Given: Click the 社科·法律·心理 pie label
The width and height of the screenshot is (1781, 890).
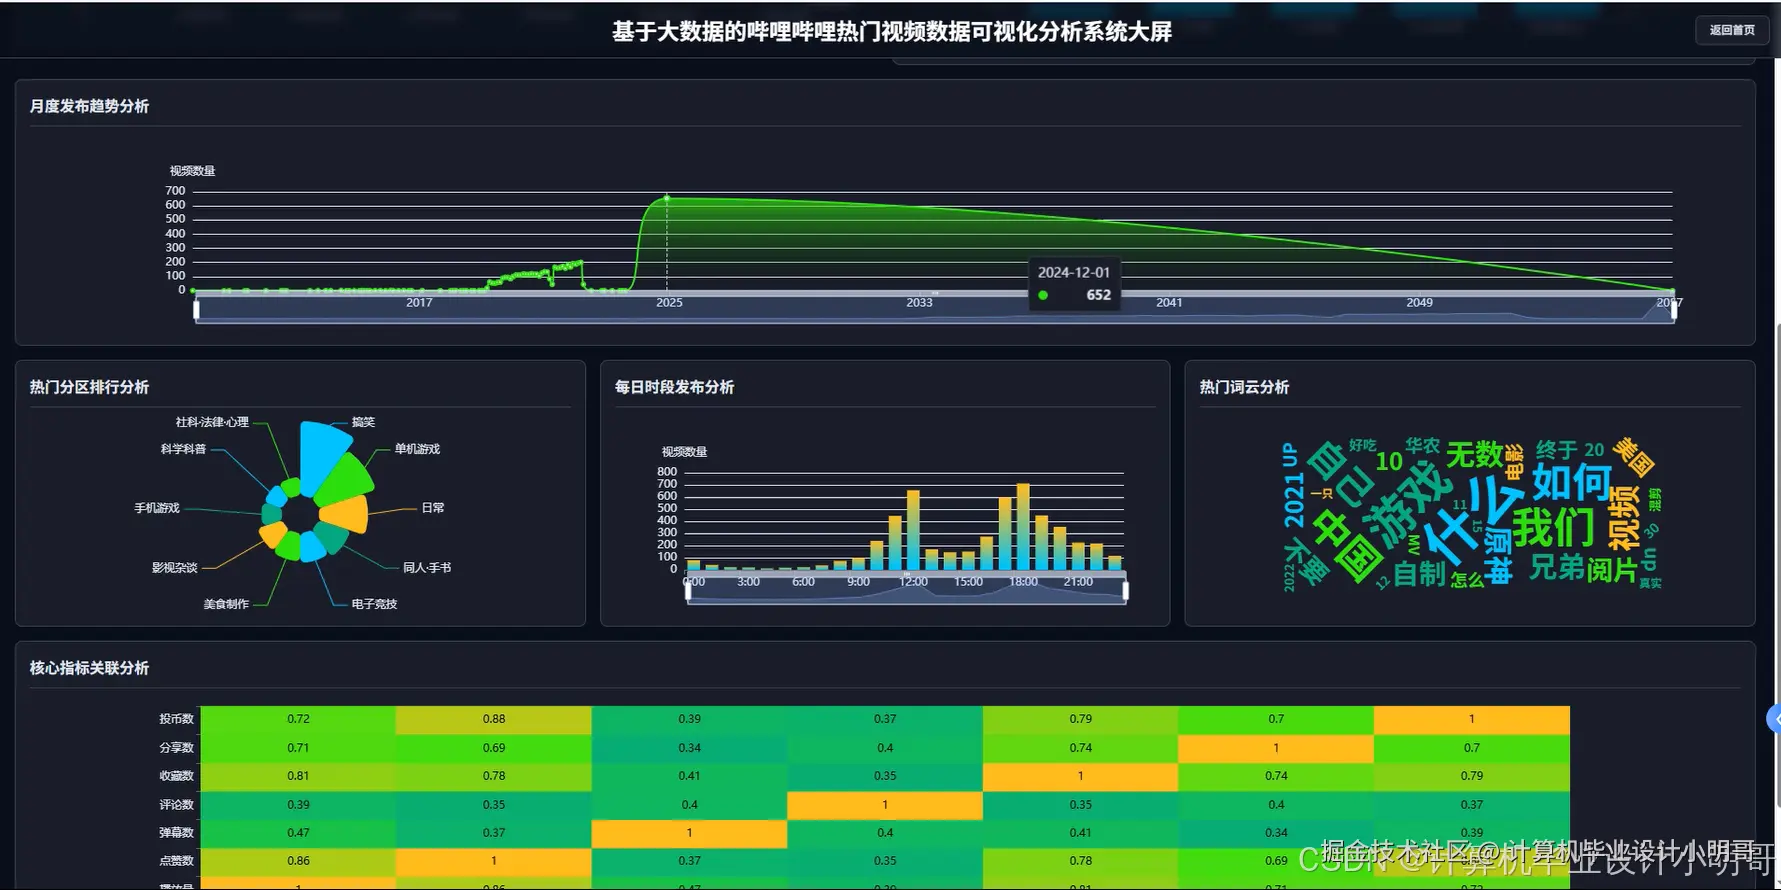Looking at the screenshot, I should click(212, 422).
